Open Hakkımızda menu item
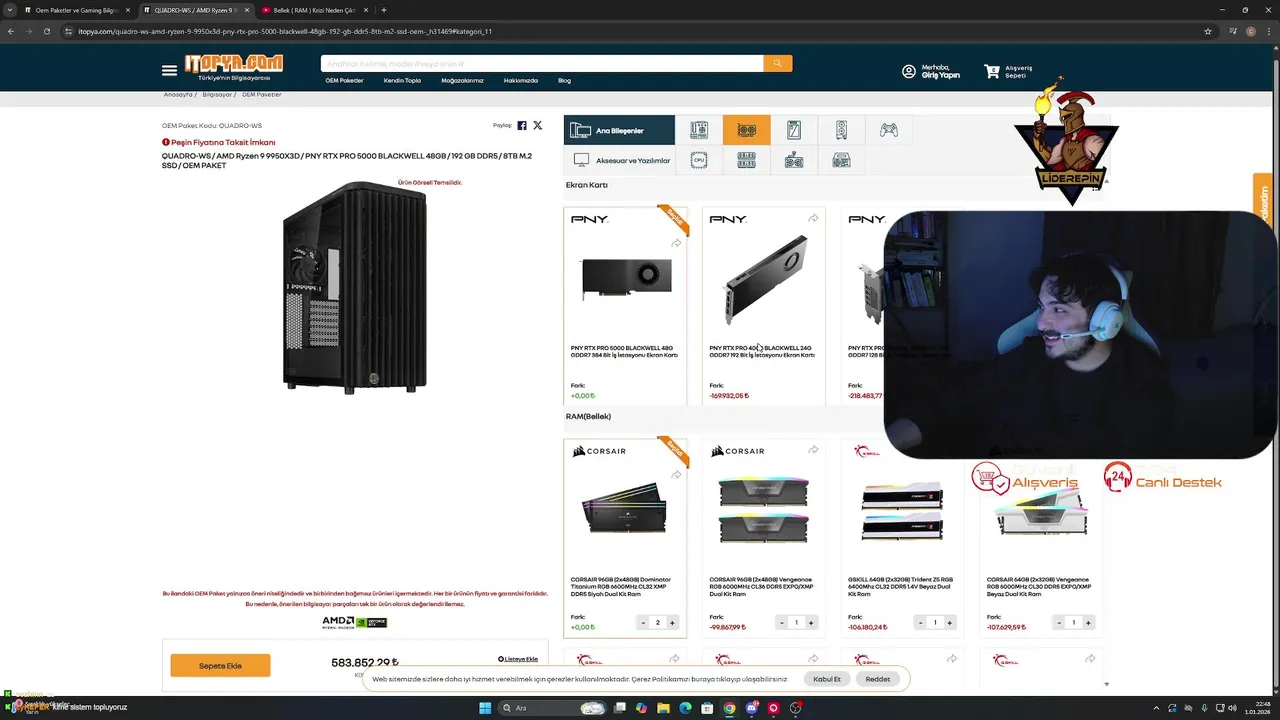 tap(520, 80)
